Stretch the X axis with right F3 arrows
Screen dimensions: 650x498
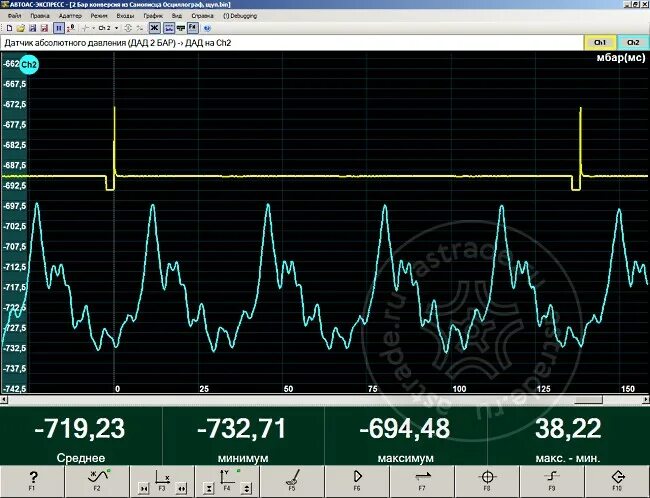(x=181, y=489)
